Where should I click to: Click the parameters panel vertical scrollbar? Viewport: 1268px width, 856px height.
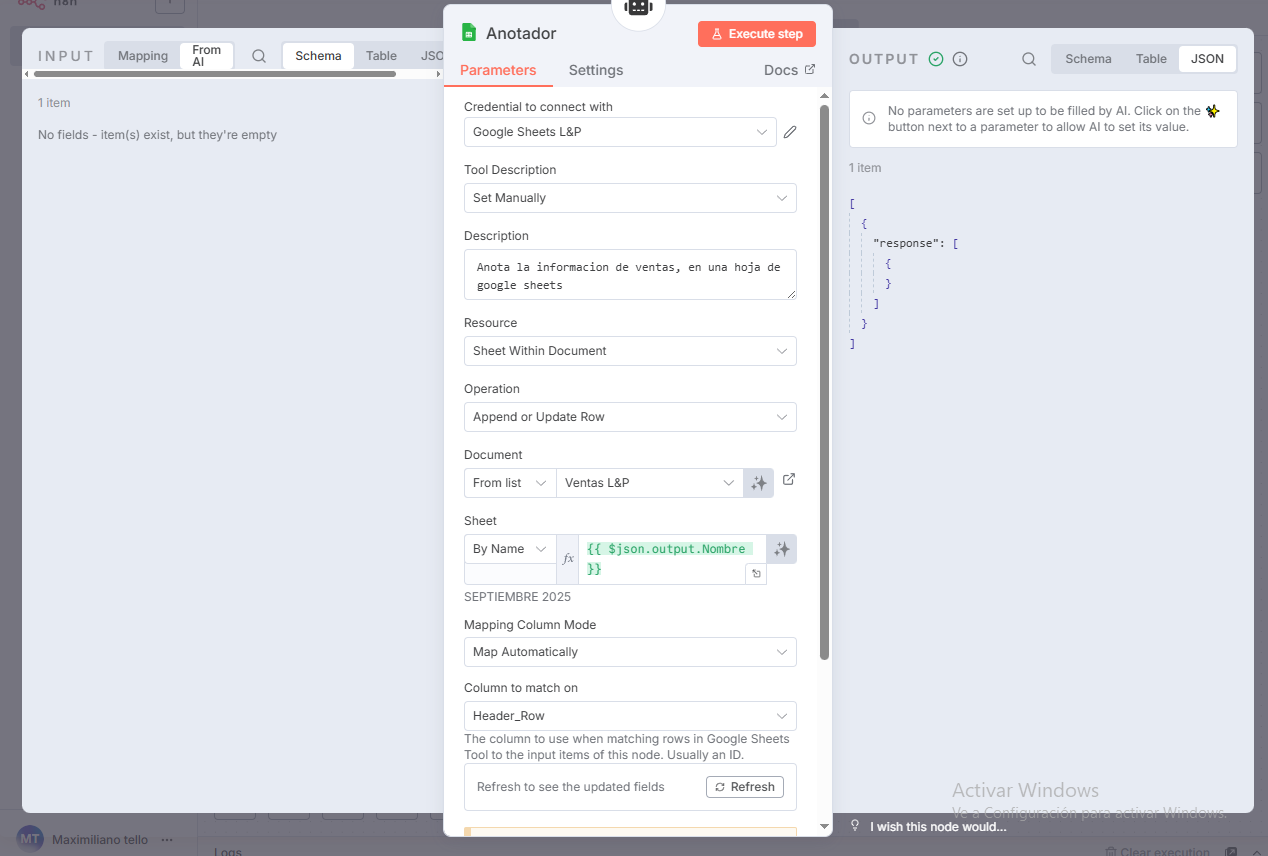pyautogui.click(x=824, y=382)
